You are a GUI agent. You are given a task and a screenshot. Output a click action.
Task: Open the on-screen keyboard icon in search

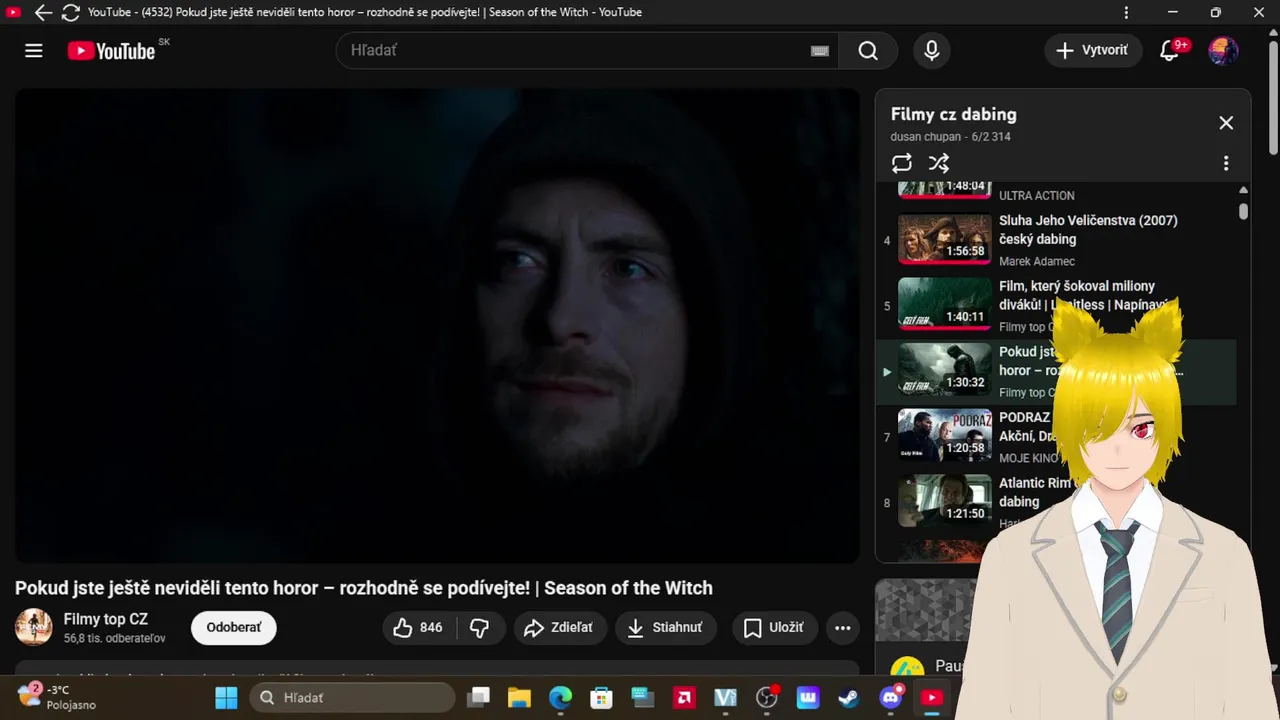pos(820,51)
